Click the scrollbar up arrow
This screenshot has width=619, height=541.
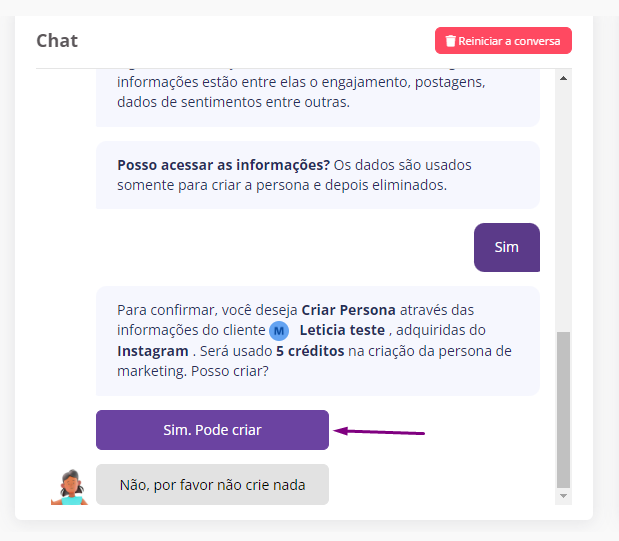(x=563, y=78)
